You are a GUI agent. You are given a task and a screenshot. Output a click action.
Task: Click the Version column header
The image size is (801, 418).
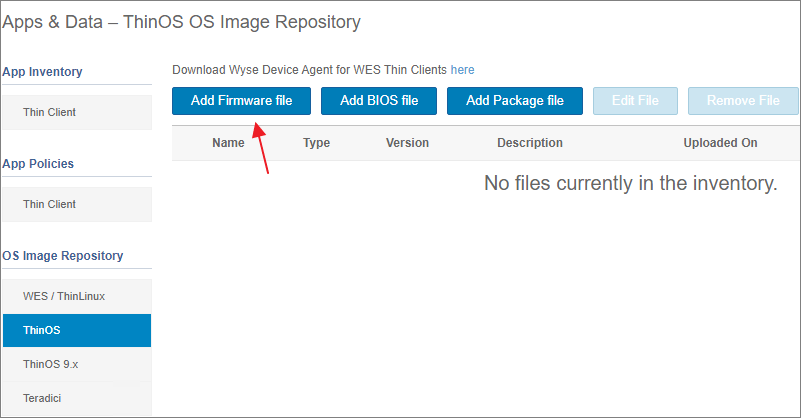407,143
